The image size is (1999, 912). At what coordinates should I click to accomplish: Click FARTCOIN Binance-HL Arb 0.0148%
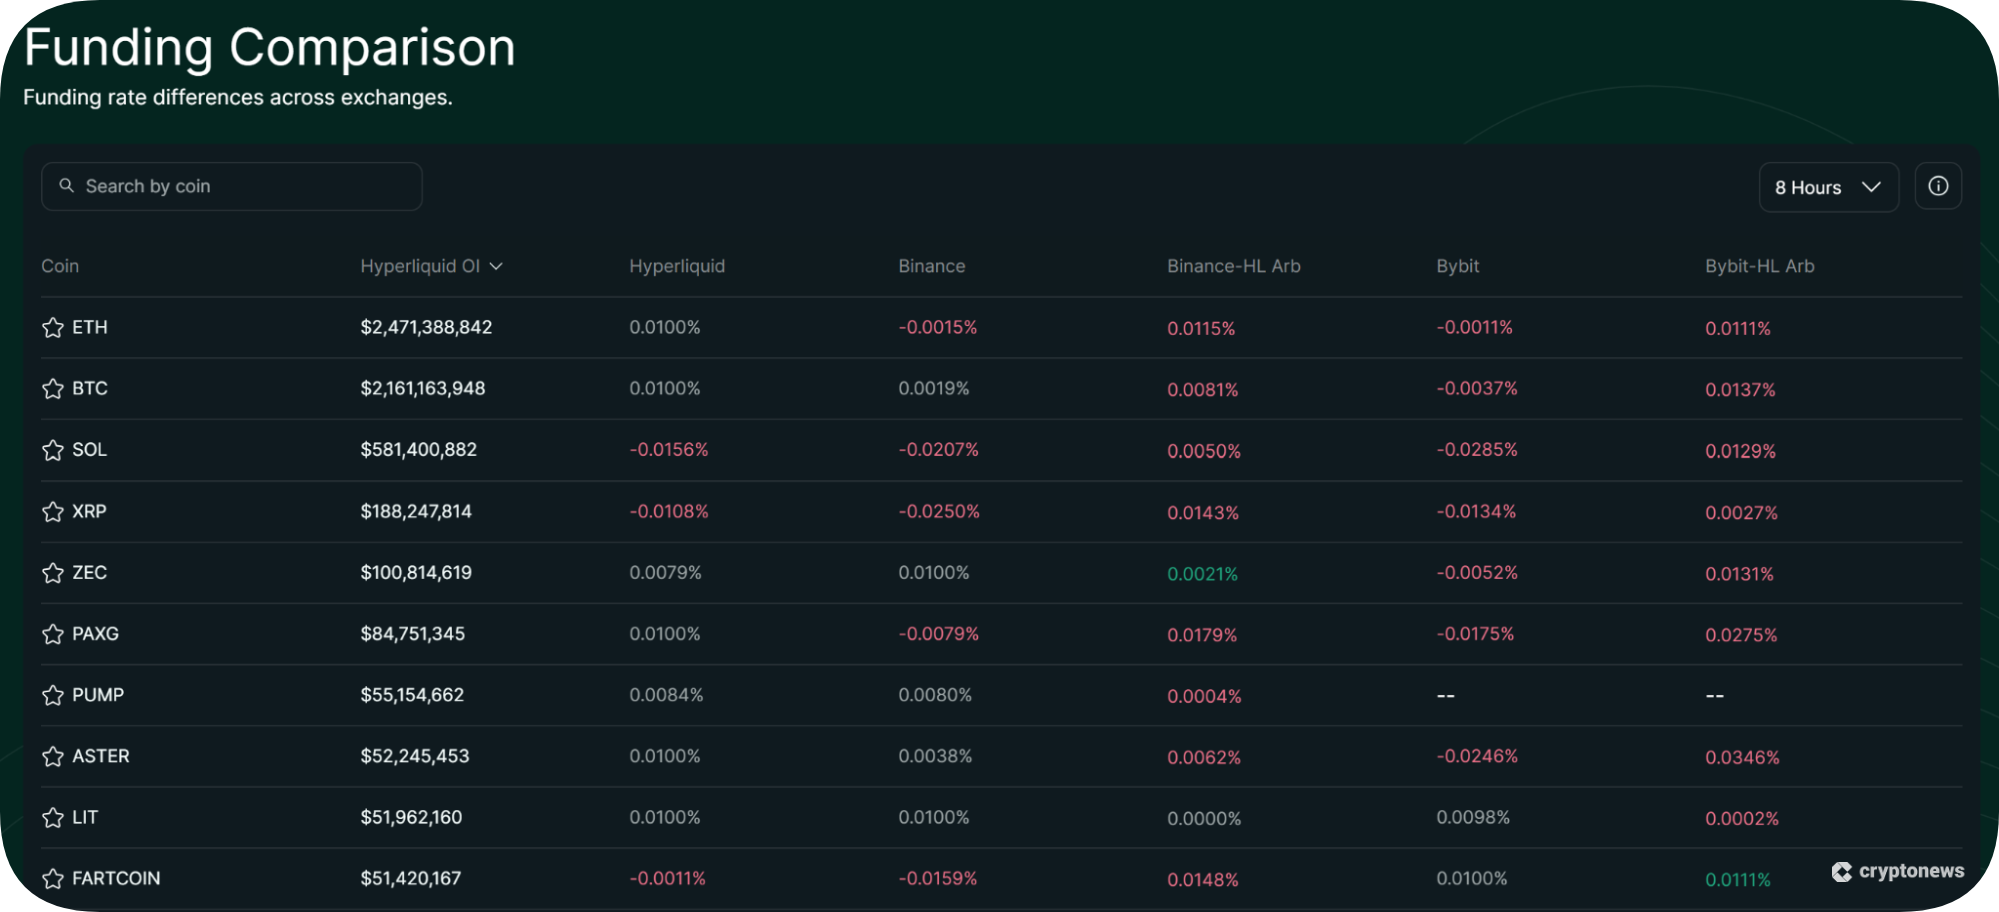(1203, 879)
